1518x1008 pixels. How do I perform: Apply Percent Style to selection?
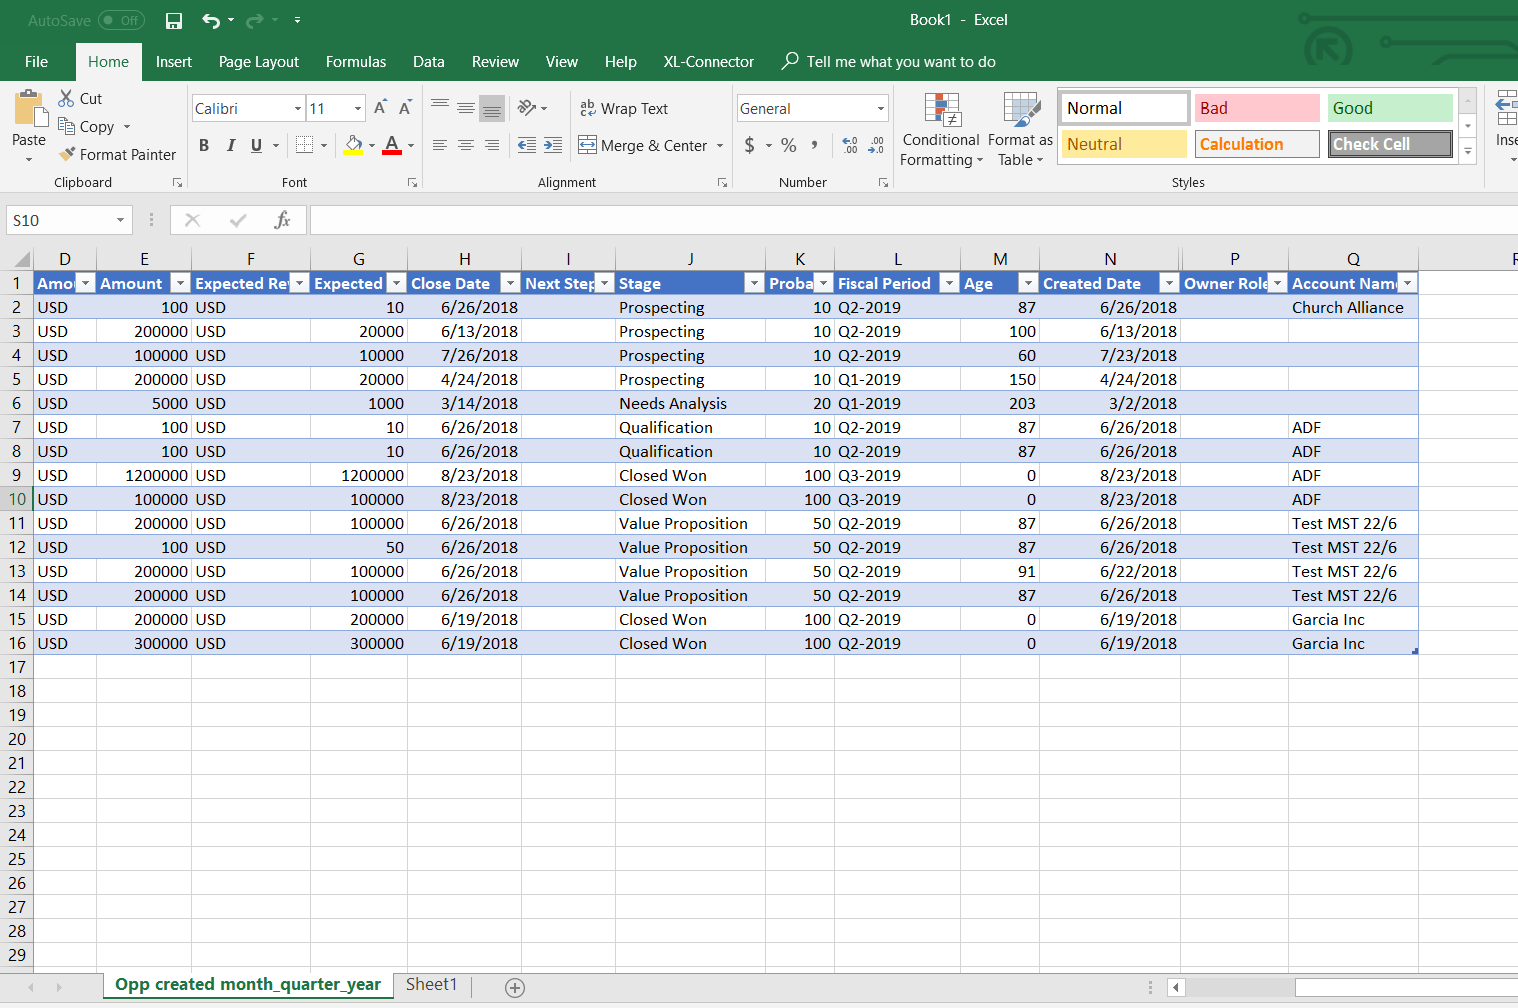788,145
